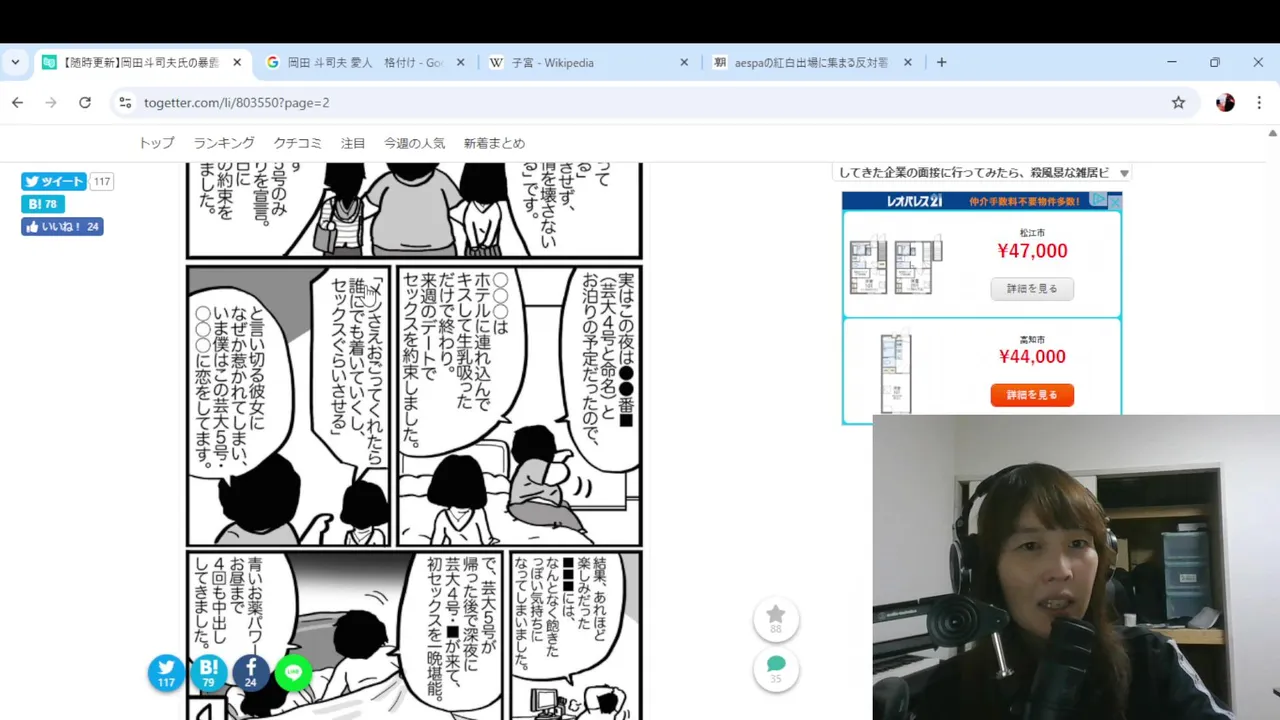Click 詳細を見る for the ¥47,000 listing
Screen dimensions: 1280x720
pyautogui.click(x=1032, y=289)
